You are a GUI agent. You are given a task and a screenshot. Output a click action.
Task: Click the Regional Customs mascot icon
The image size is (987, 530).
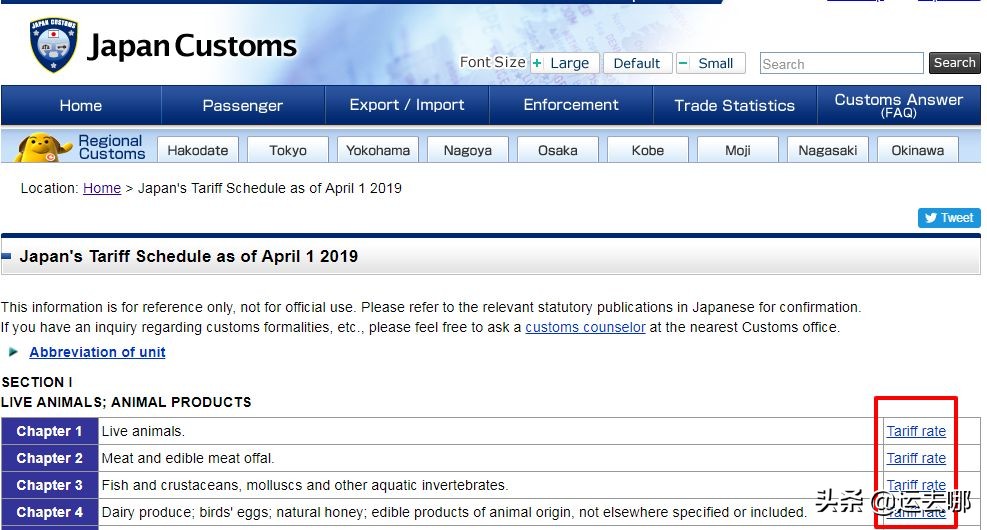pyautogui.click(x=44, y=148)
